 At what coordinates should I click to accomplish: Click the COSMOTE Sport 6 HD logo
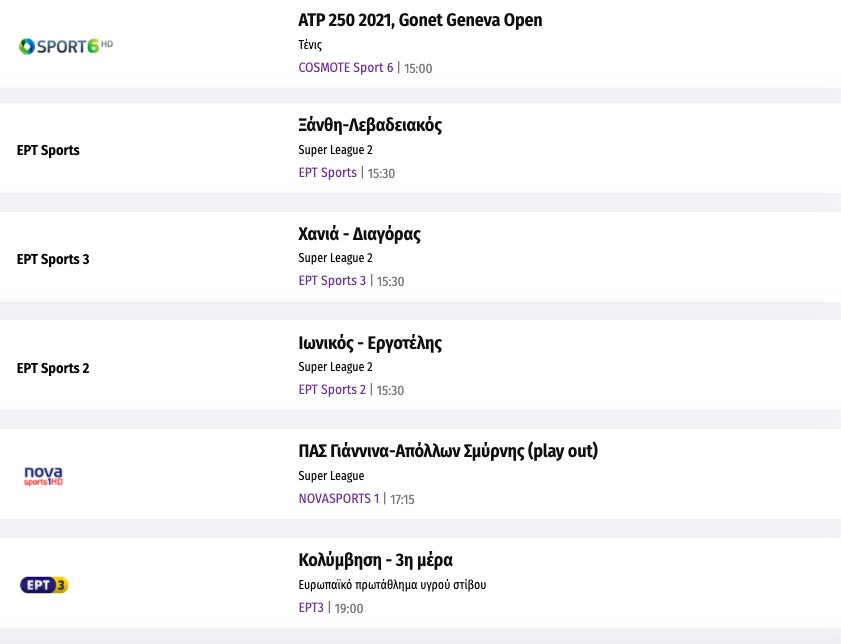point(66,46)
